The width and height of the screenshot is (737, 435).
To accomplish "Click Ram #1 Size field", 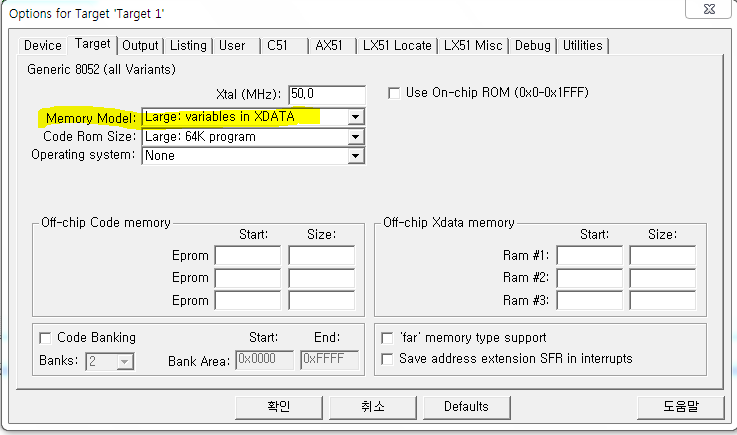I will point(663,256).
